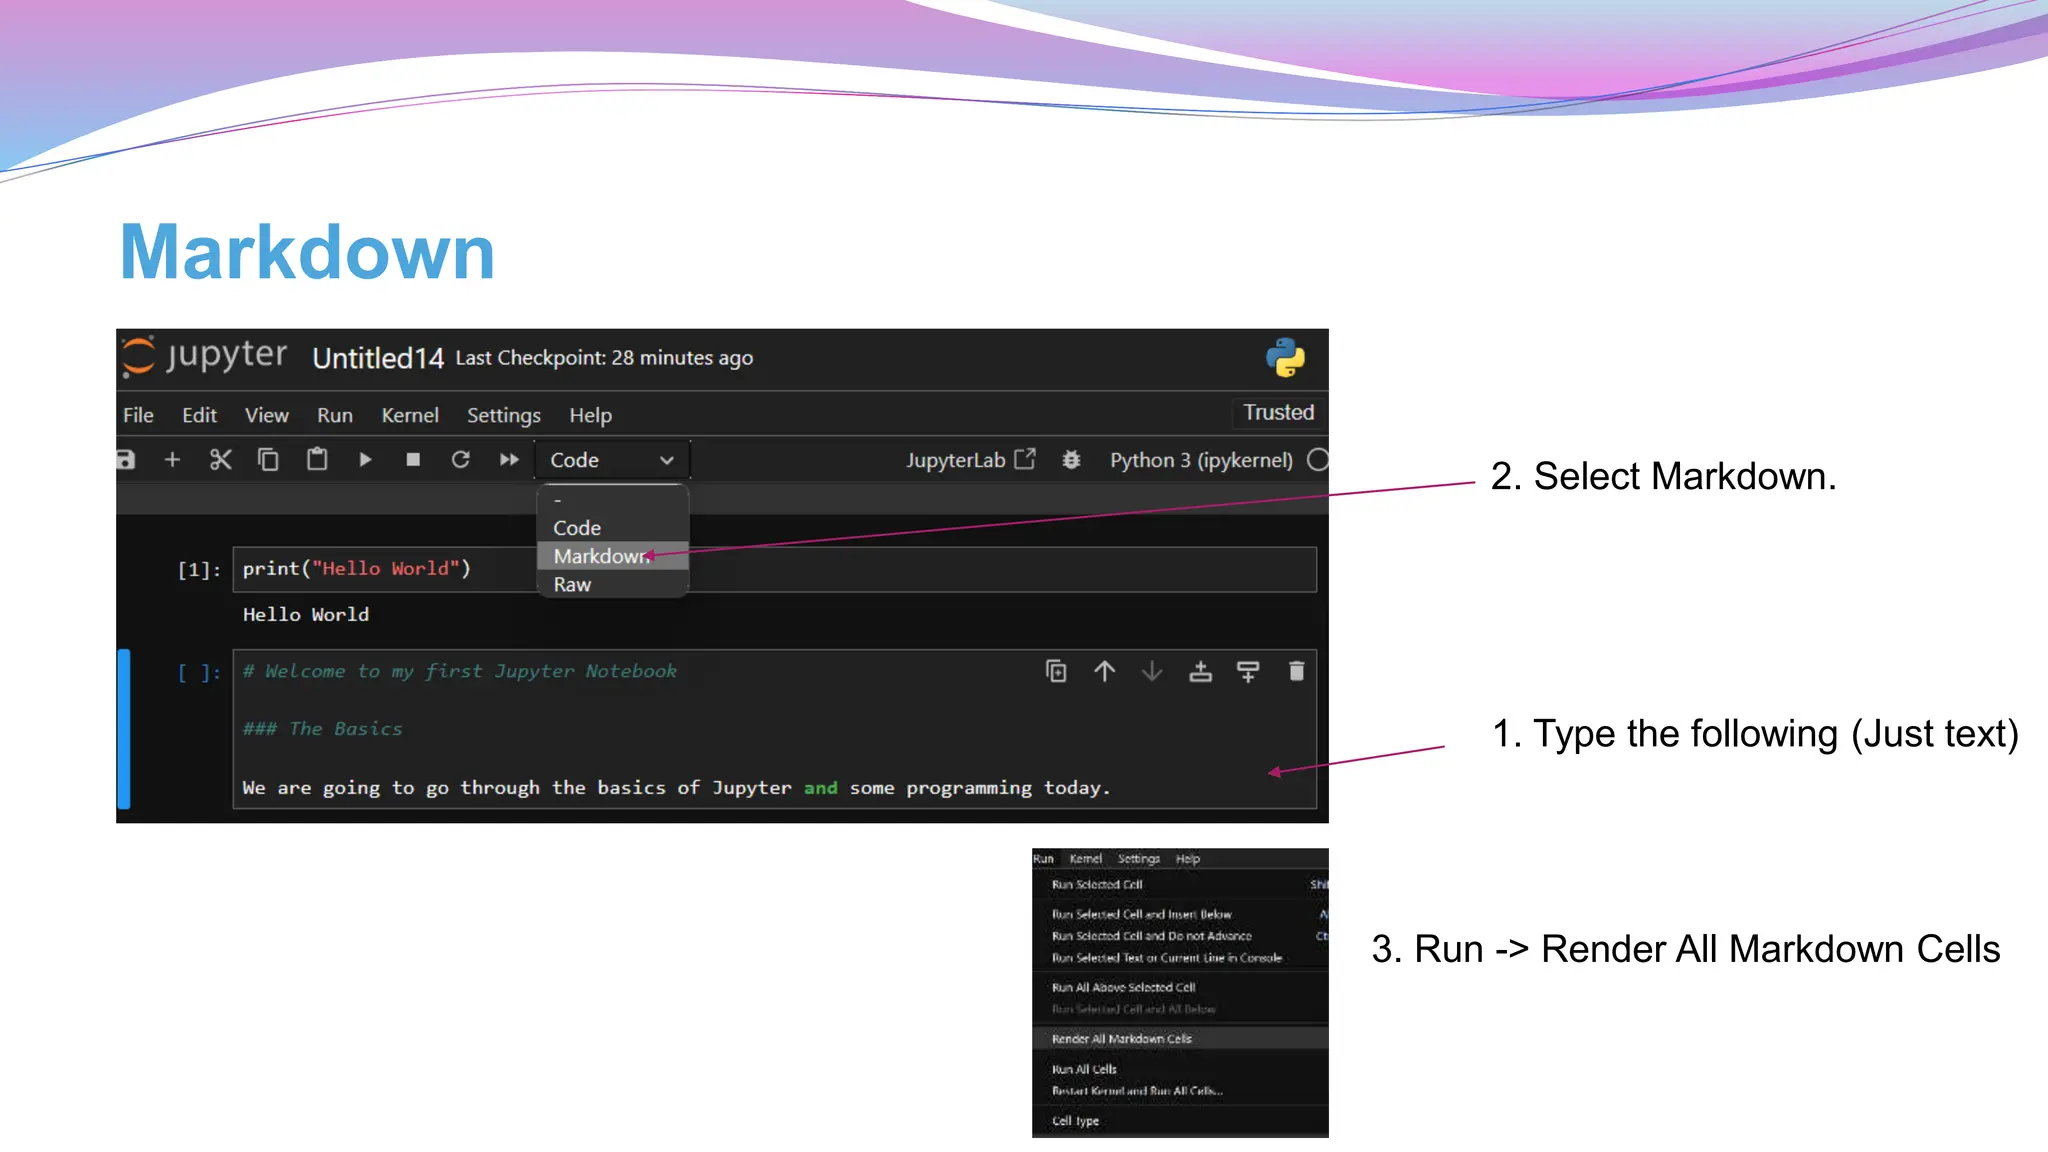This screenshot has height=1152, width=2048.
Task: Paste the cell from the clipboard icon
Action: tap(317, 460)
